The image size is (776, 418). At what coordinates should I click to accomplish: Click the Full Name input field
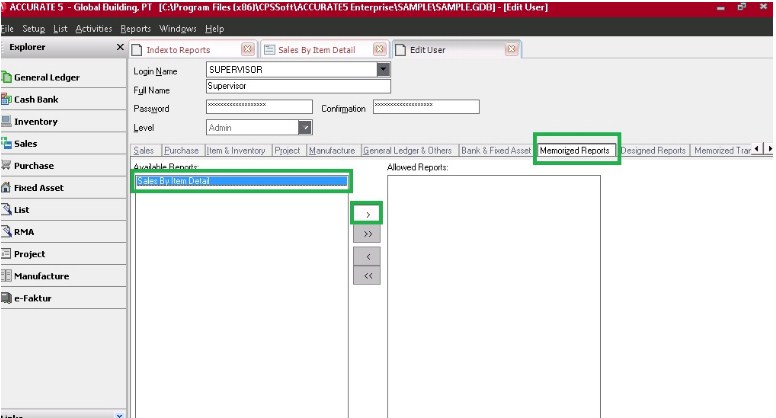[259, 87]
